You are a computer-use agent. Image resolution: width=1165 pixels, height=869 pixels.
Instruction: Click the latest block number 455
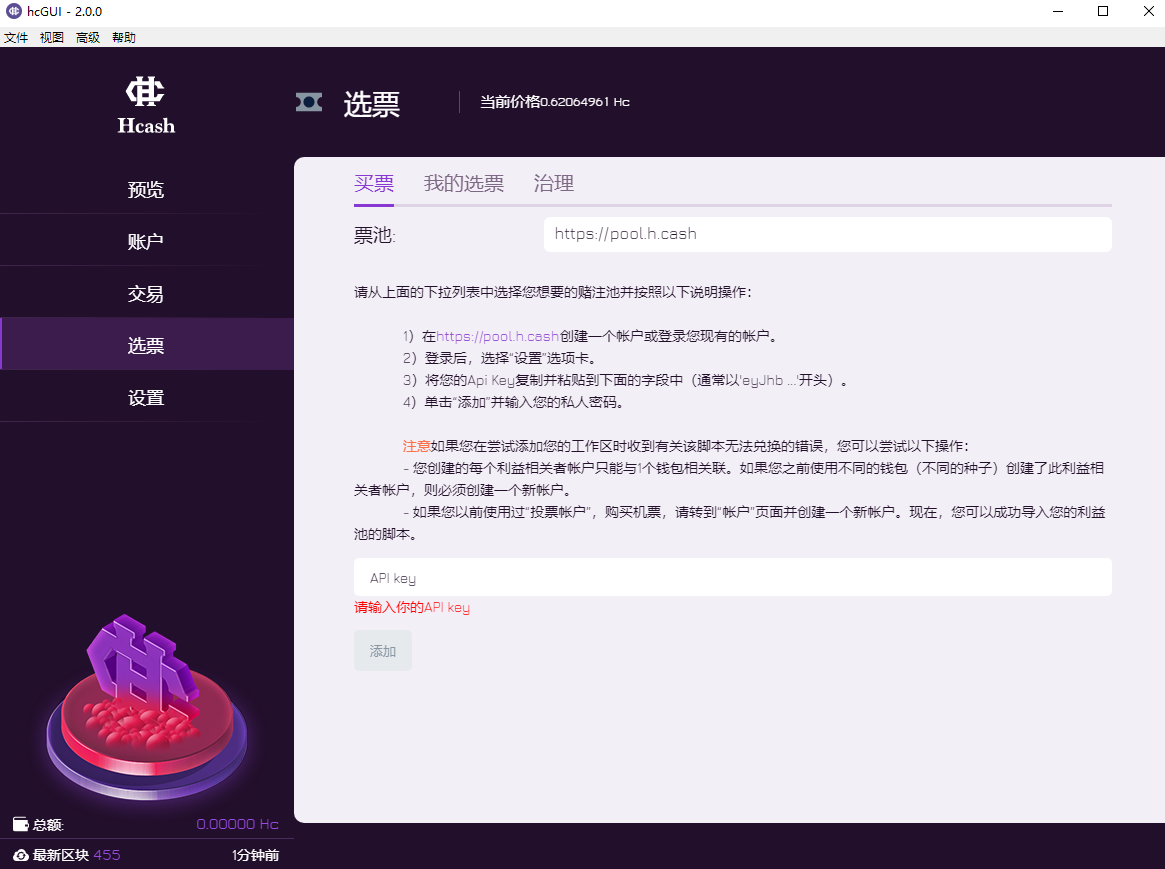pos(106,855)
